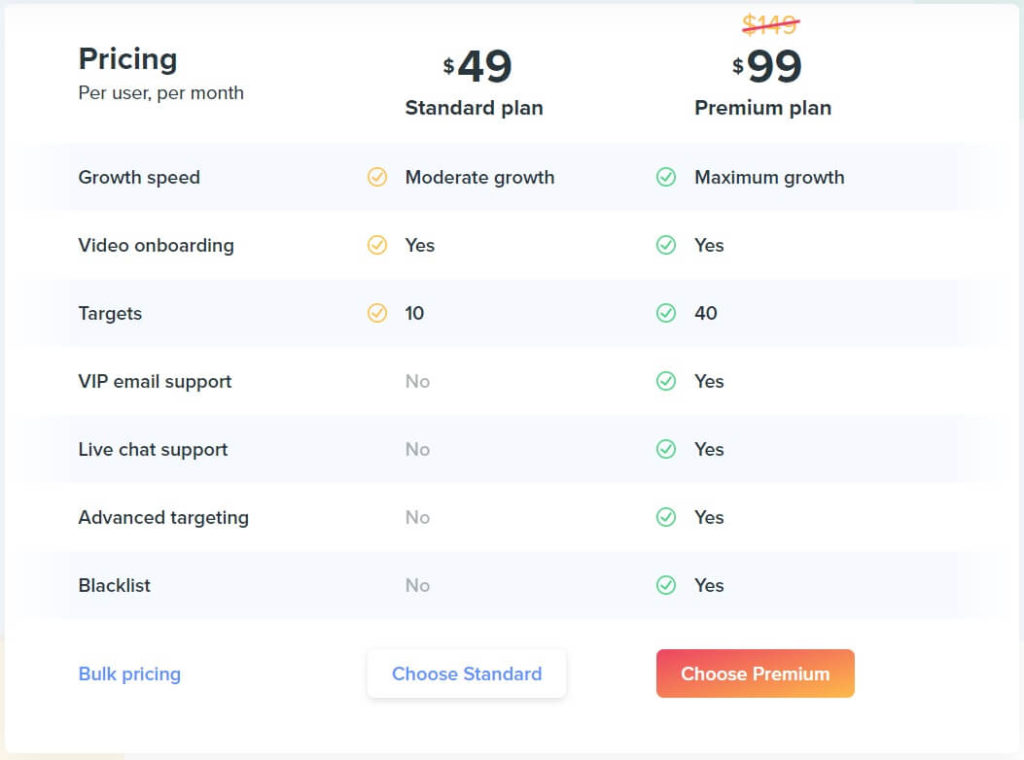The width and height of the screenshot is (1024, 760).
Task: Select the Standard plan heading
Action: coord(474,108)
